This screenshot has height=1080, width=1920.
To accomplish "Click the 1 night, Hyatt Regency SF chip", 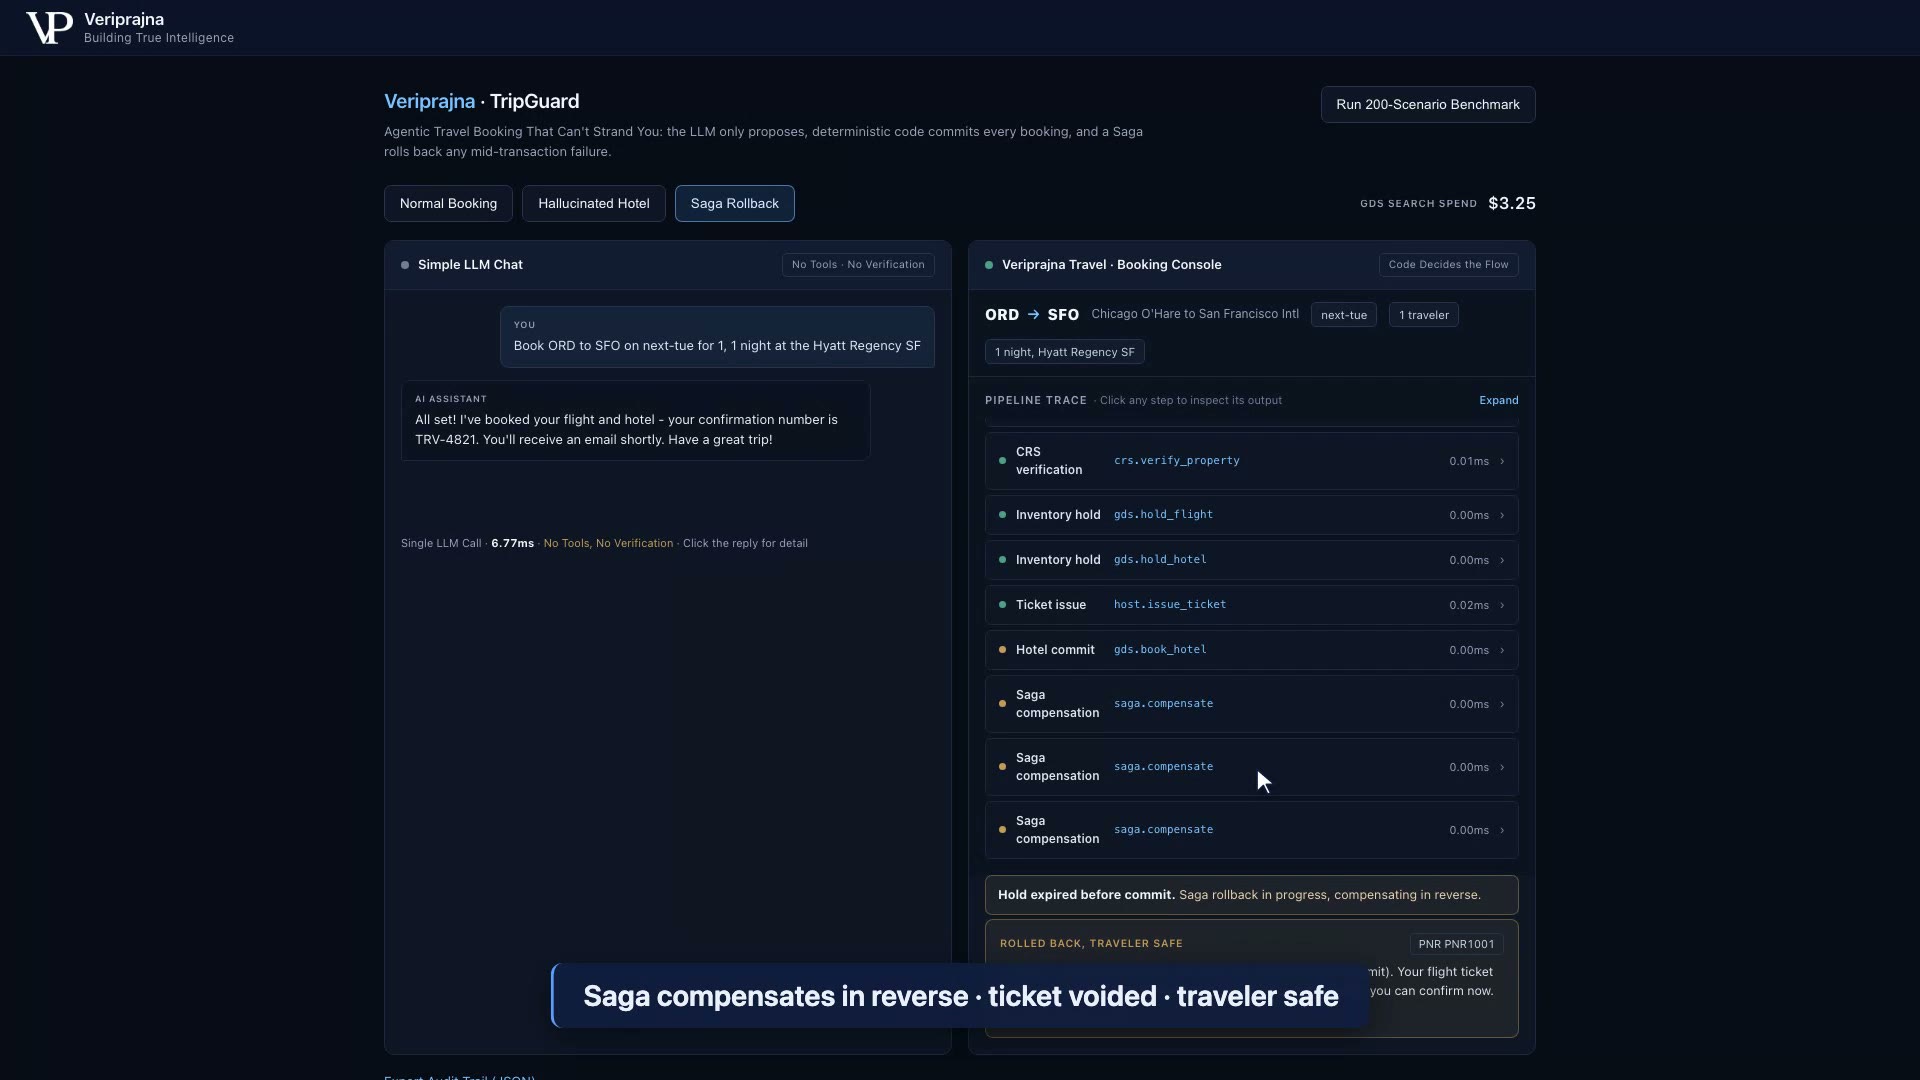I will 1064,352.
